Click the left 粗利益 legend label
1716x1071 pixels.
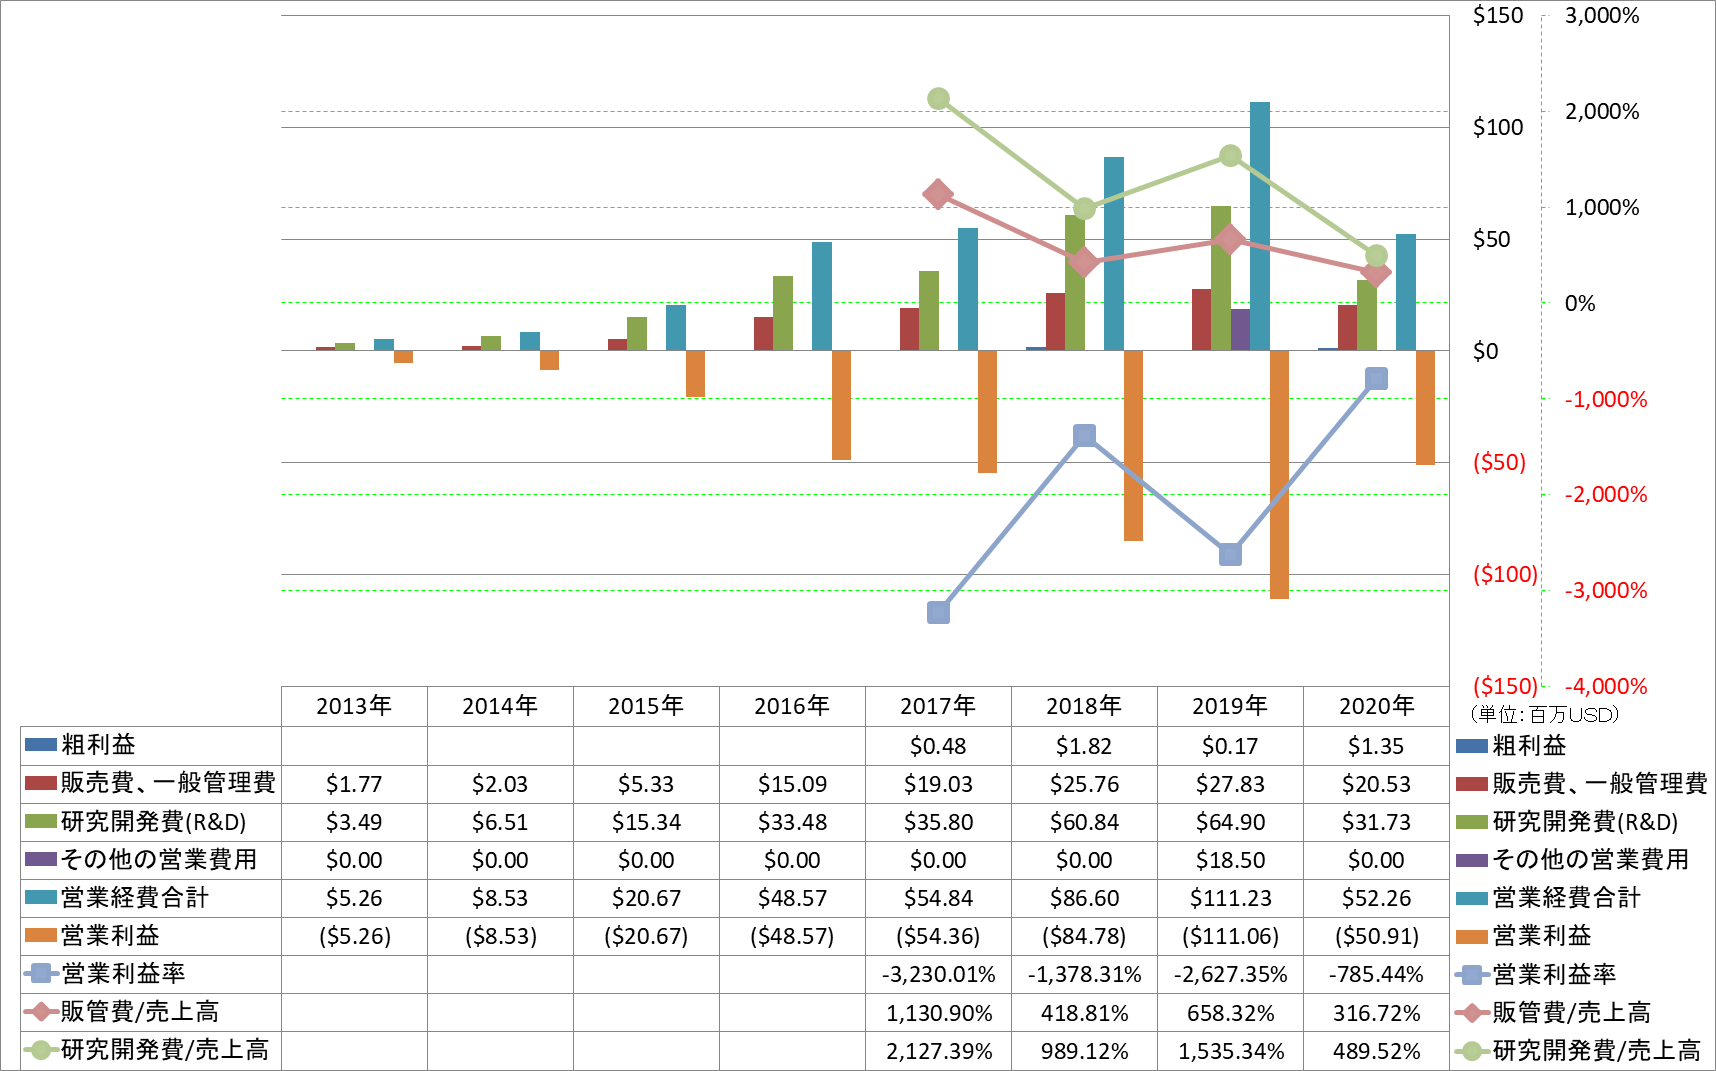(x=98, y=745)
